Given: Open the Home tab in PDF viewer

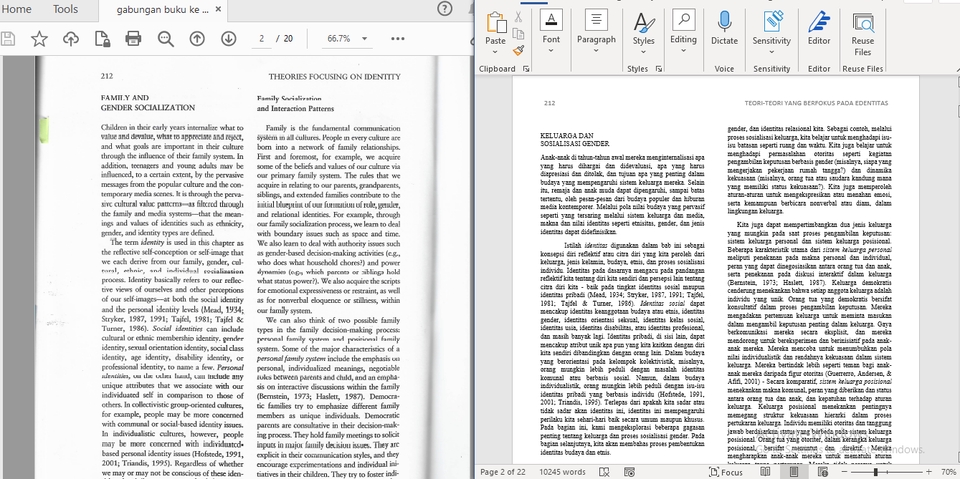Looking at the screenshot, I should [17, 9].
